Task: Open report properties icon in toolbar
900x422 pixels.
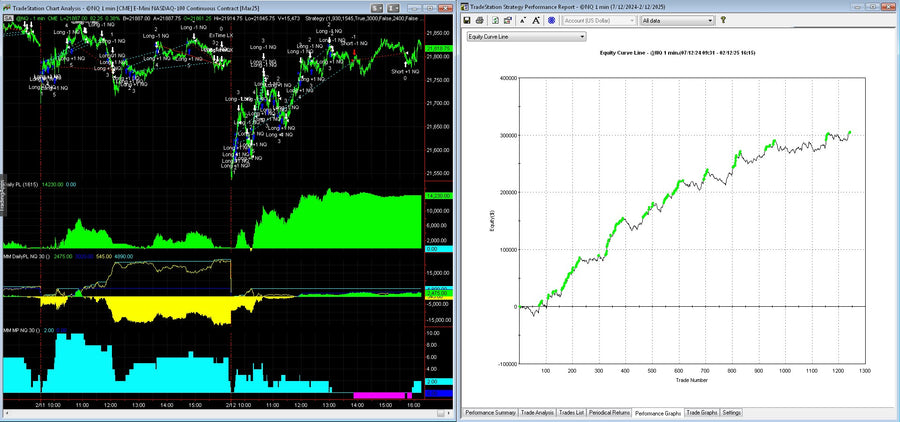Action: [507, 20]
